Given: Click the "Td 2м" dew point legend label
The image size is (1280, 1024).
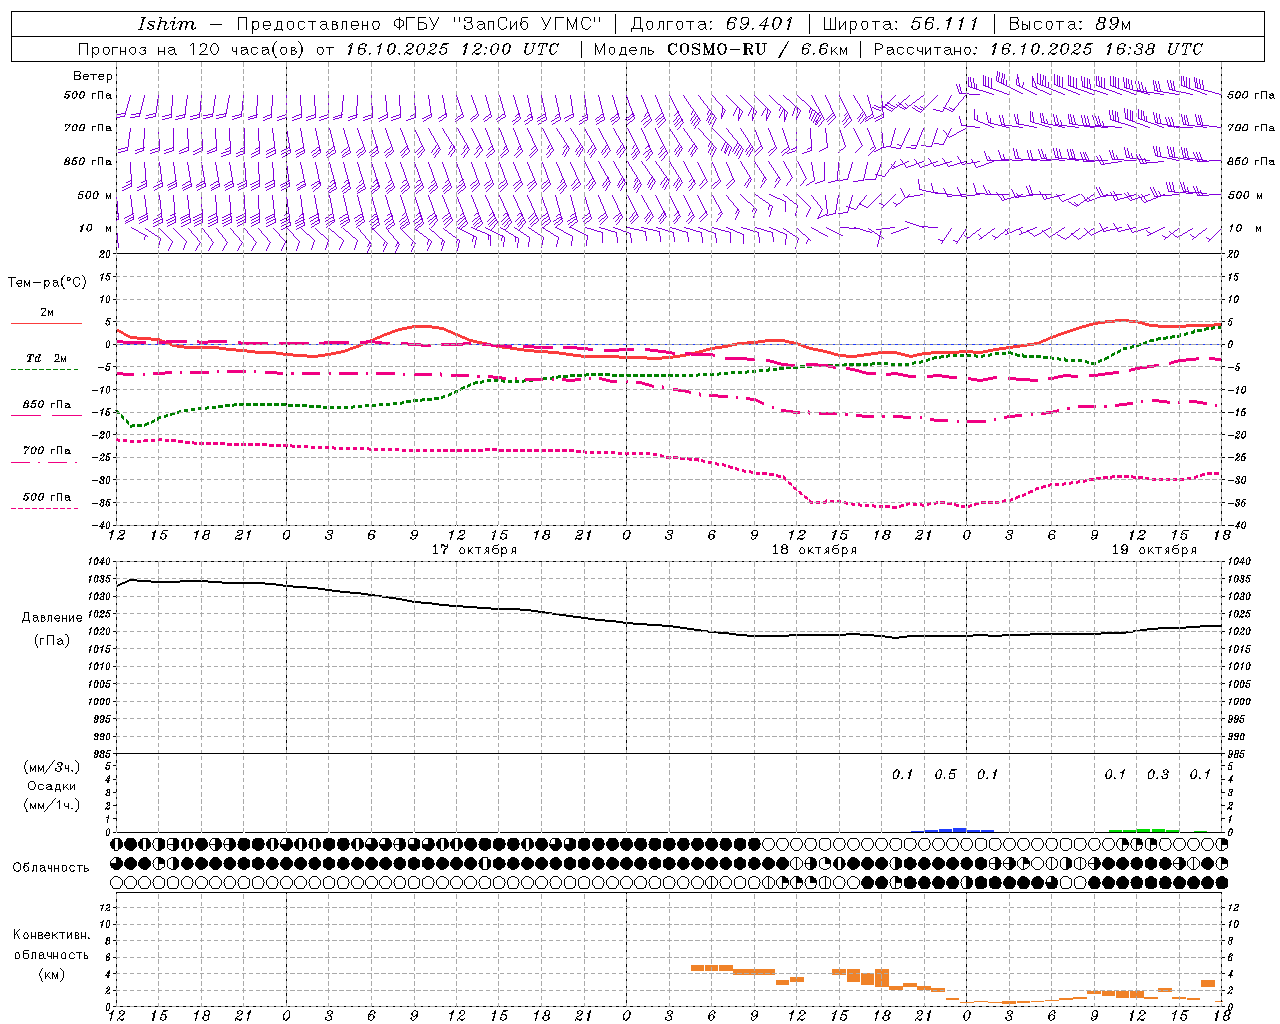Looking at the screenshot, I should tap(47, 358).
